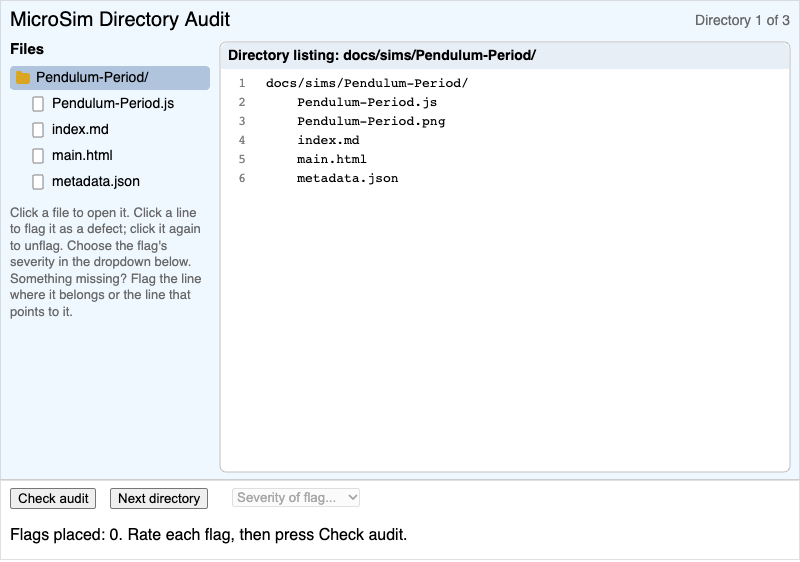Click the Directory listing header bar

pos(505,56)
